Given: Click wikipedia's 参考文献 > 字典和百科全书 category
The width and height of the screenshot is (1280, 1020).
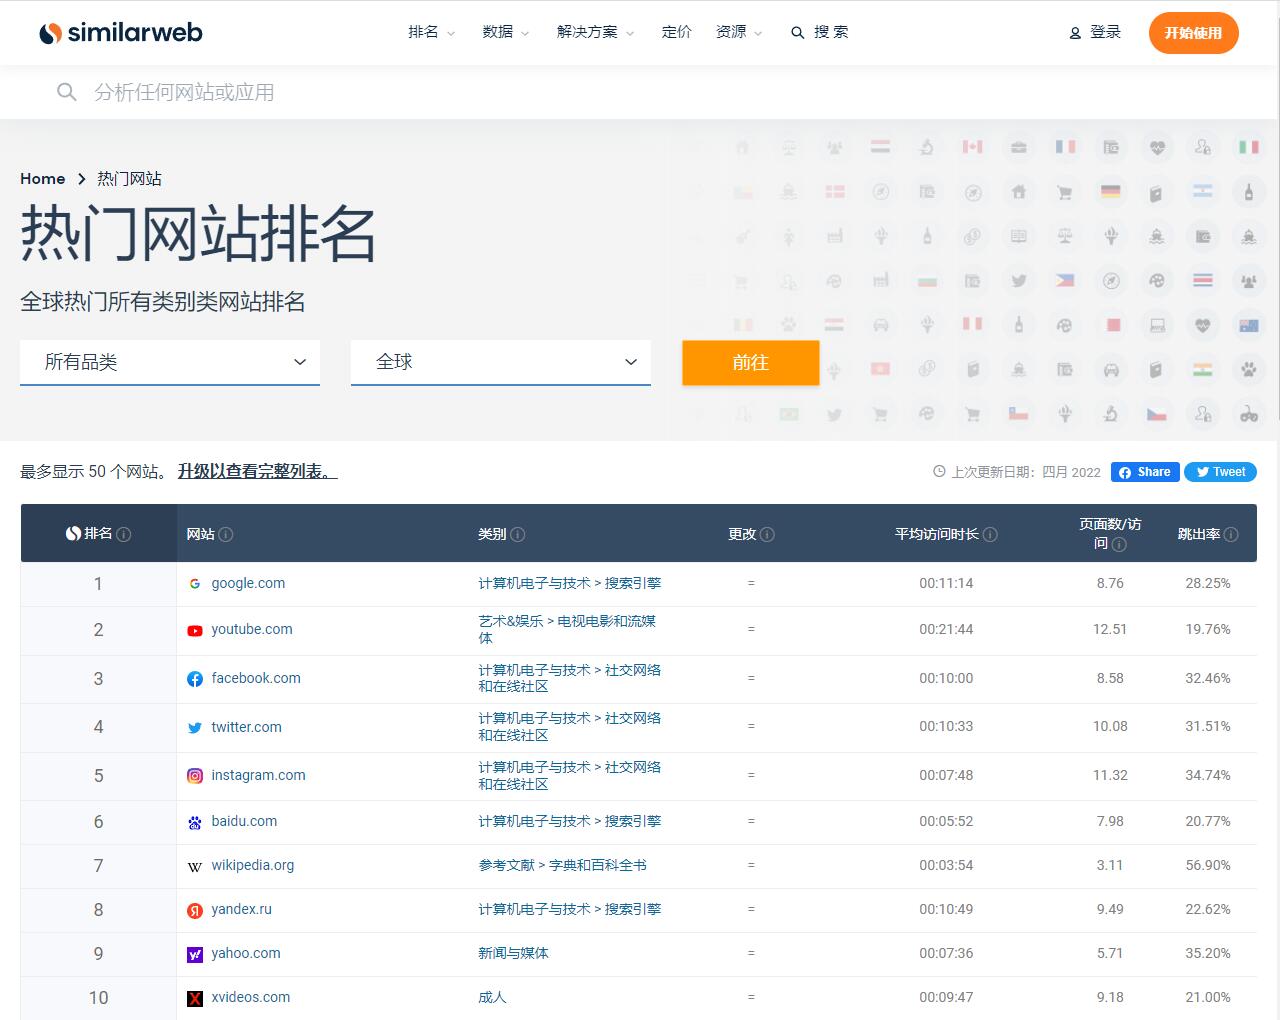Looking at the screenshot, I should [562, 865].
